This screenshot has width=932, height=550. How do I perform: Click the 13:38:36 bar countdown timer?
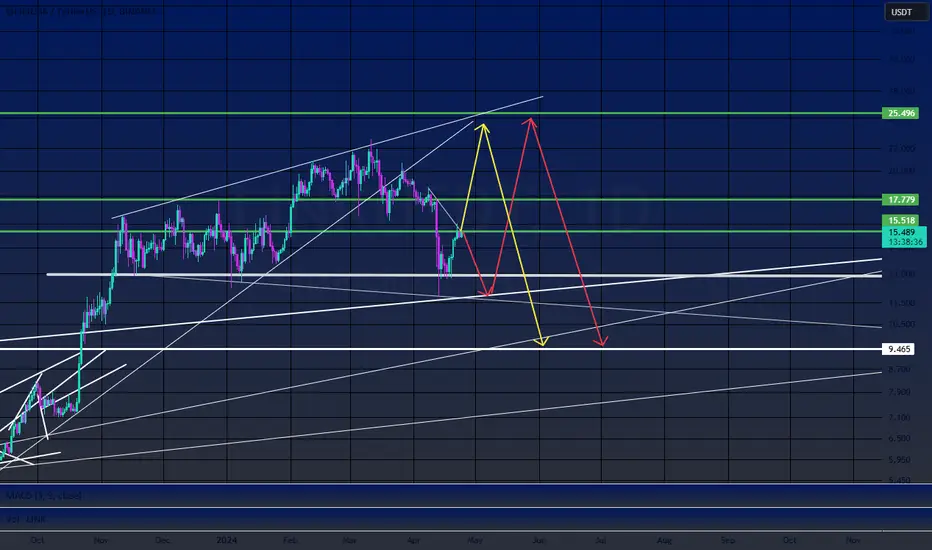click(x=905, y=242)
